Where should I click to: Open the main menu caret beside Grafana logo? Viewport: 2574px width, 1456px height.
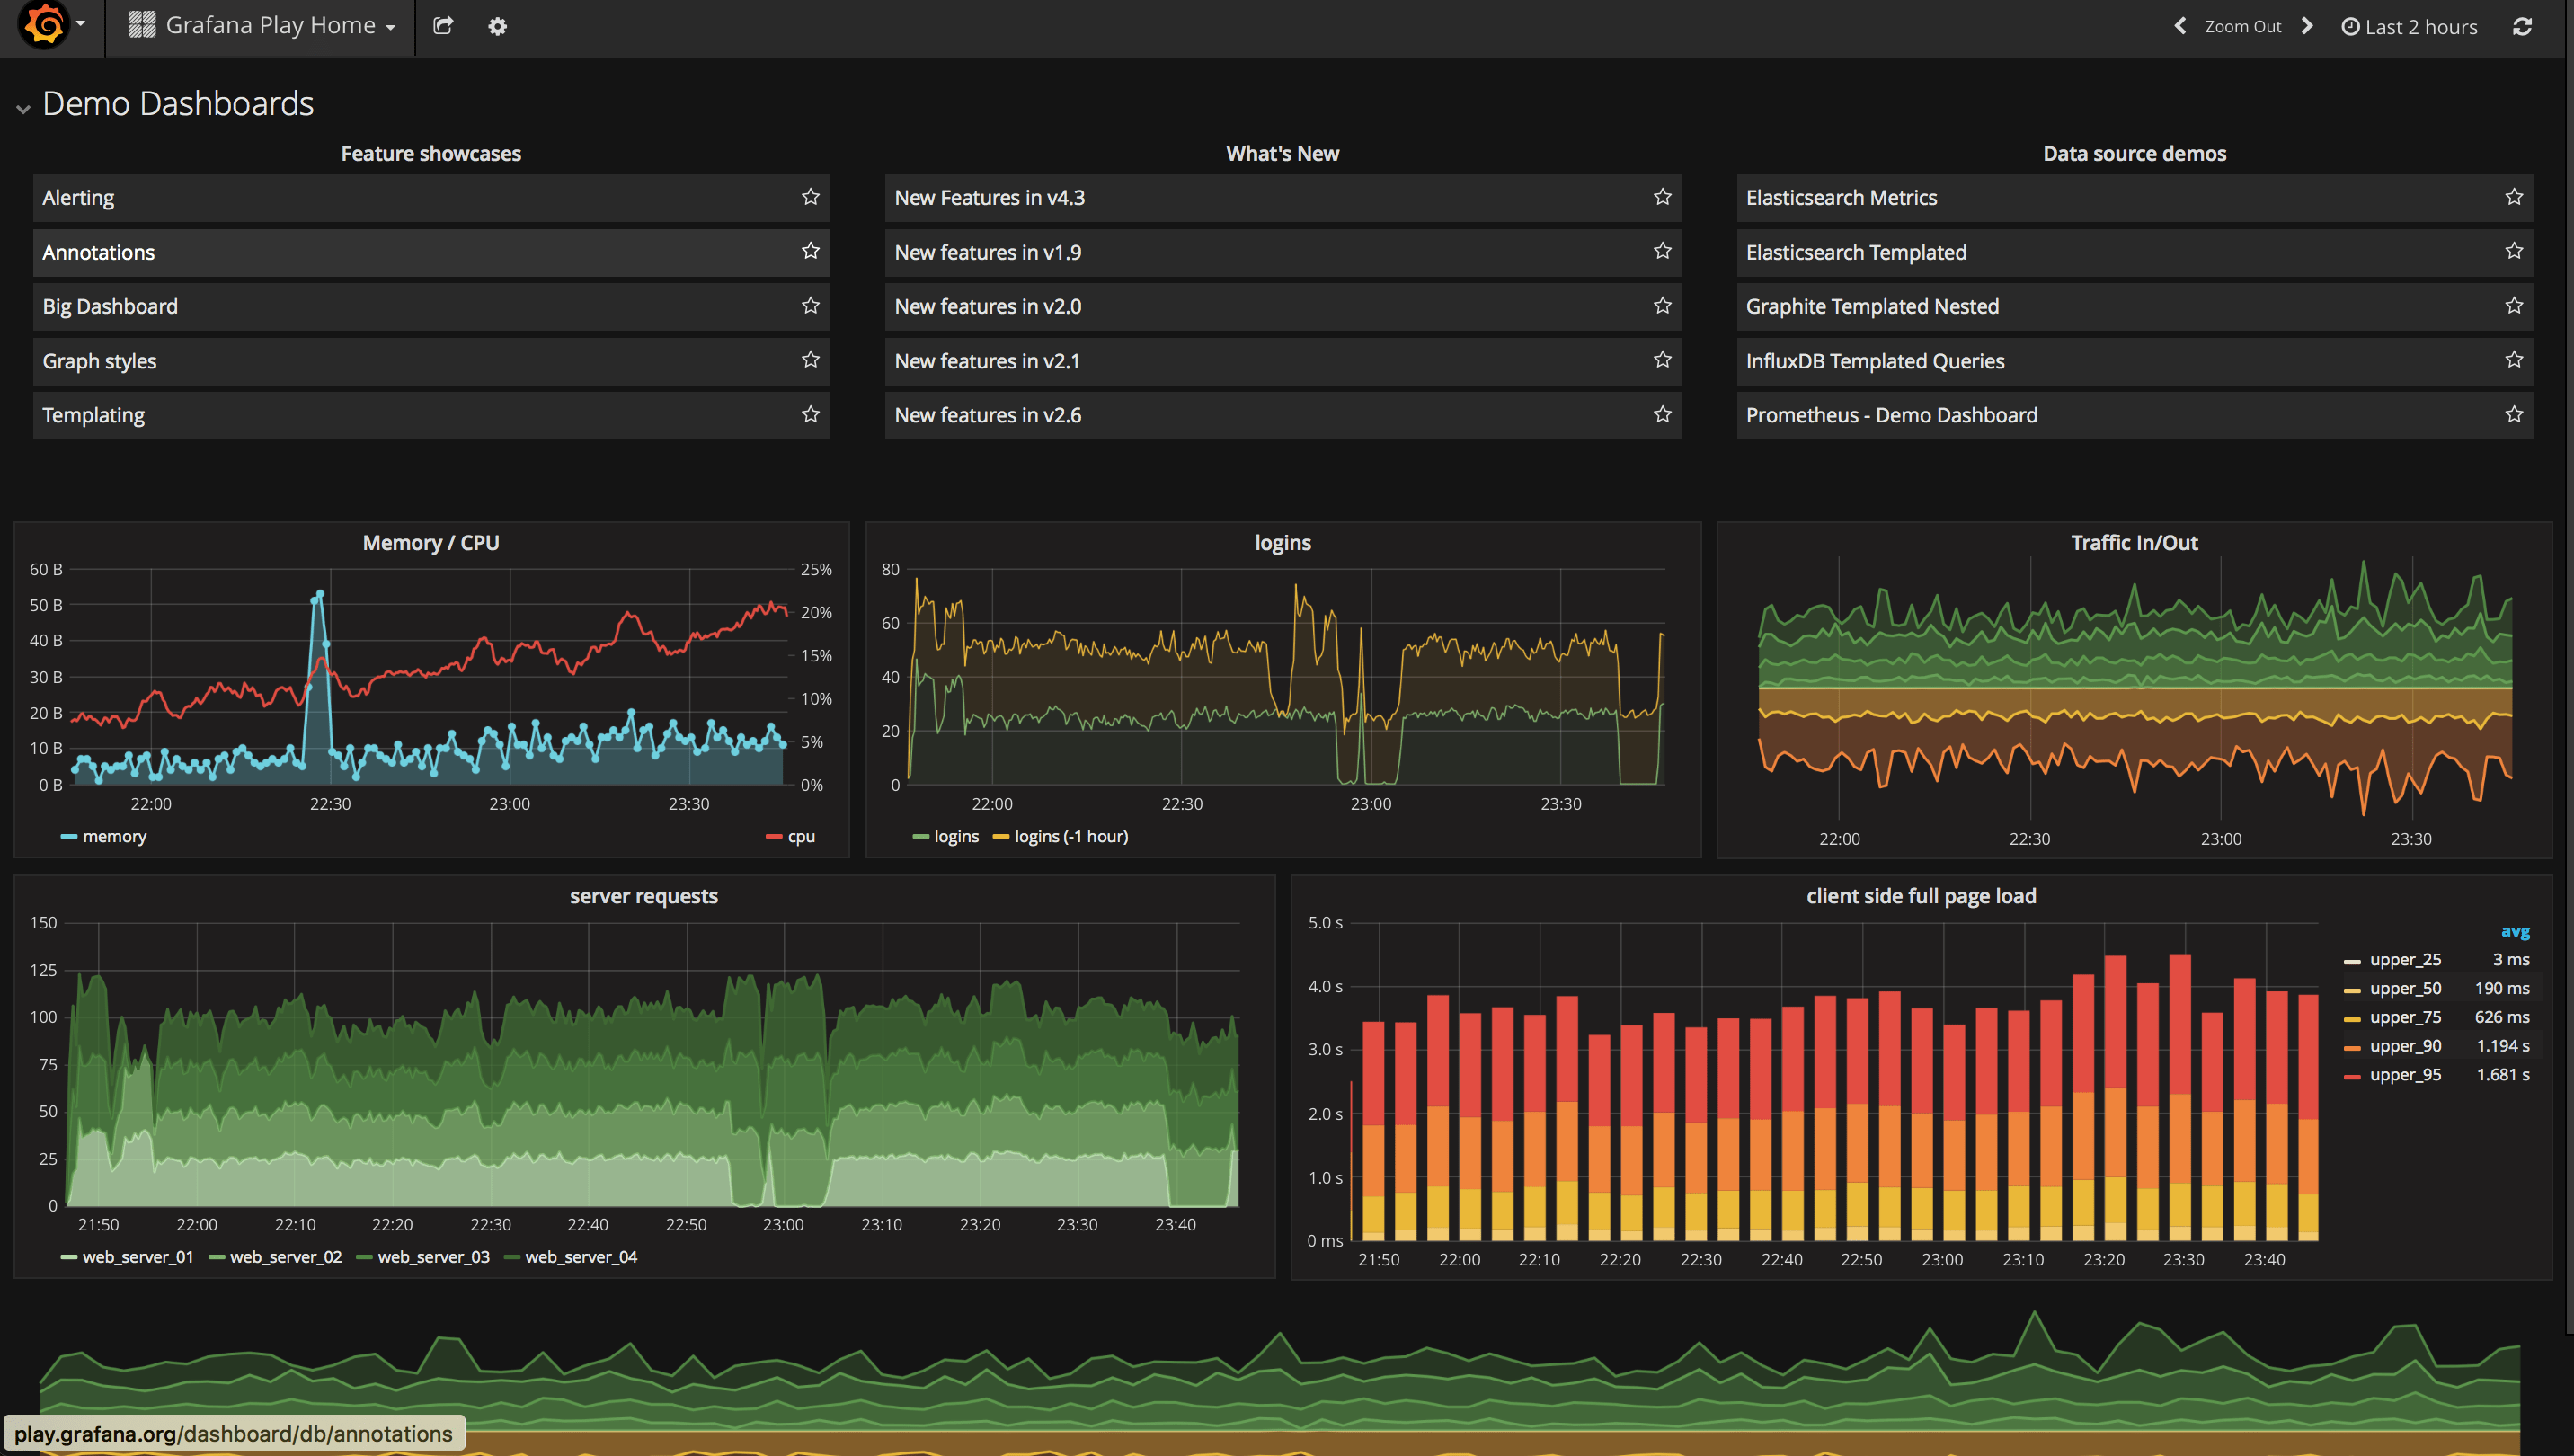pos(81,24)
